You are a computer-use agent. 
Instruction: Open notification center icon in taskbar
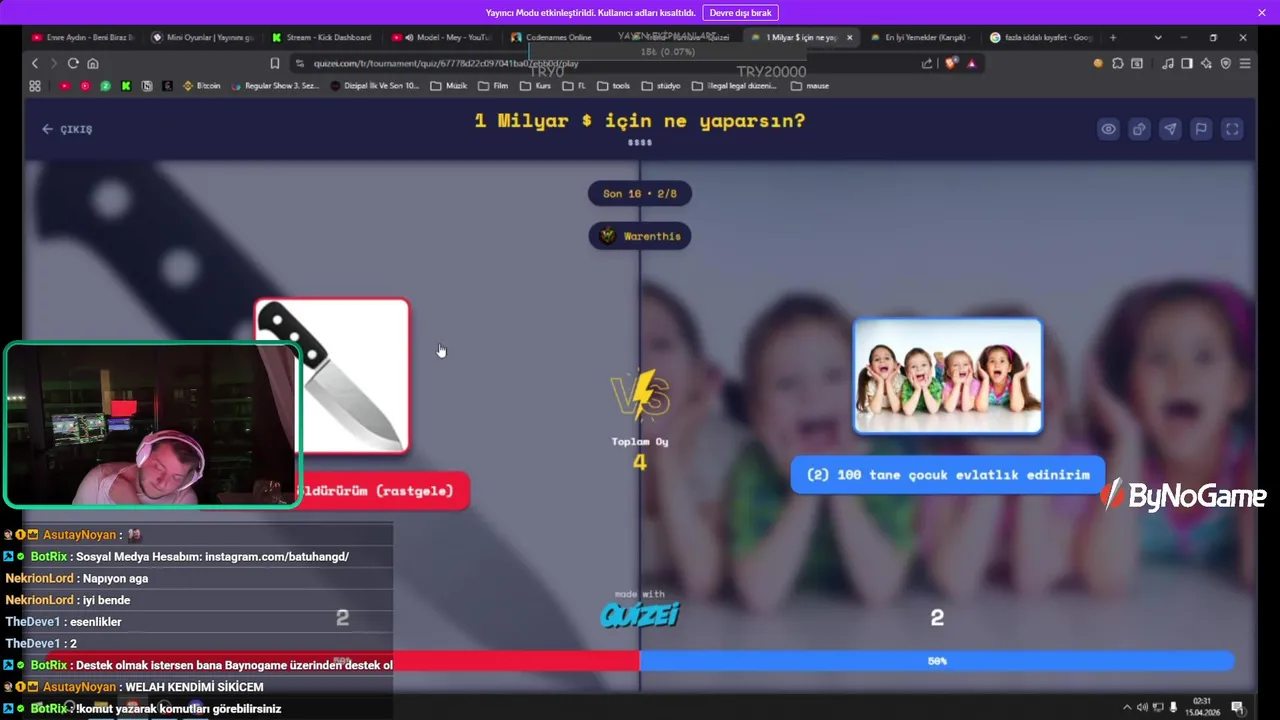[1237, 707]
